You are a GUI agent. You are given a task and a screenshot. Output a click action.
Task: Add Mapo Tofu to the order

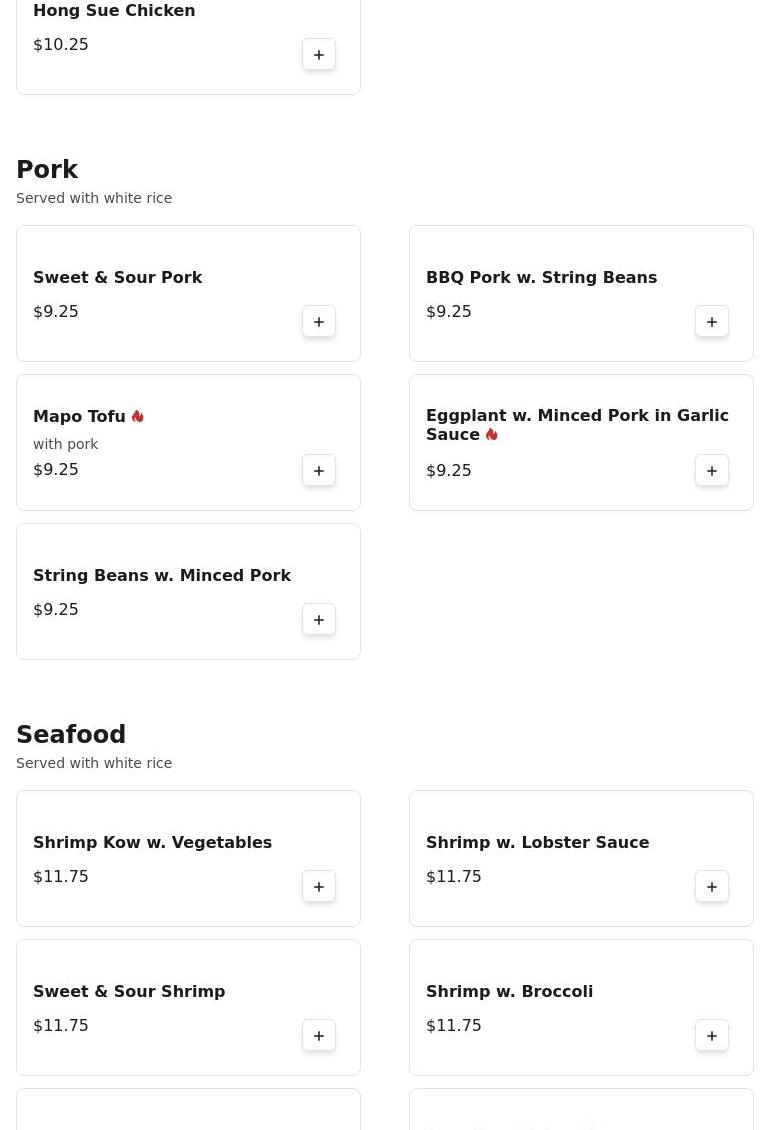point(319,471)
